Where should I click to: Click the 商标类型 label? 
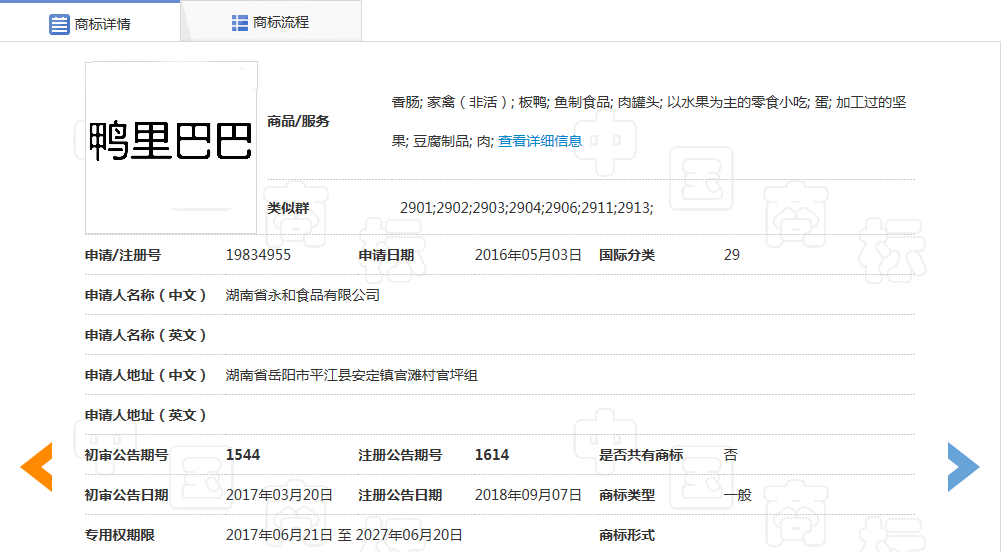(627, 495)
